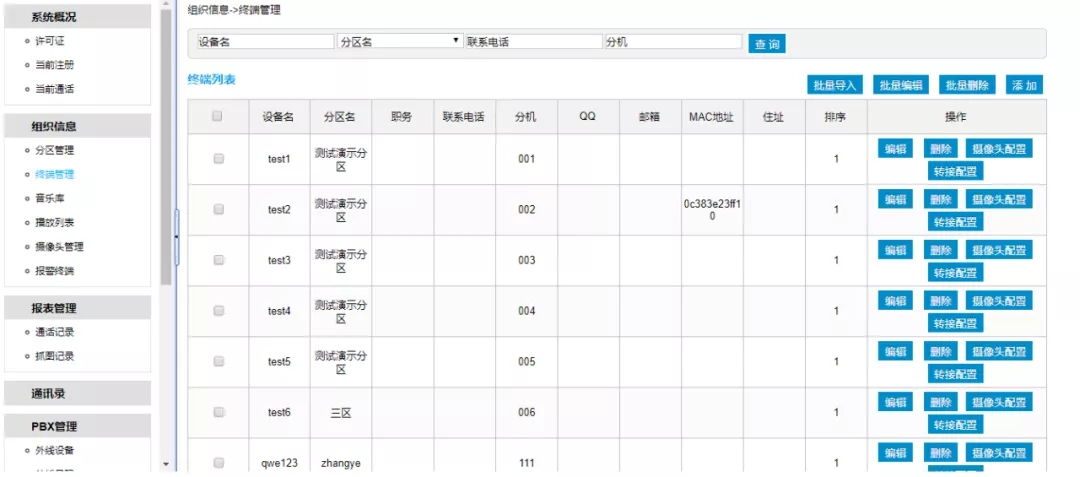Image resolution: width=1080 pixels, height=477 pixels.
Task: Click the 联系电话 search field
Action: pos(534,41)
